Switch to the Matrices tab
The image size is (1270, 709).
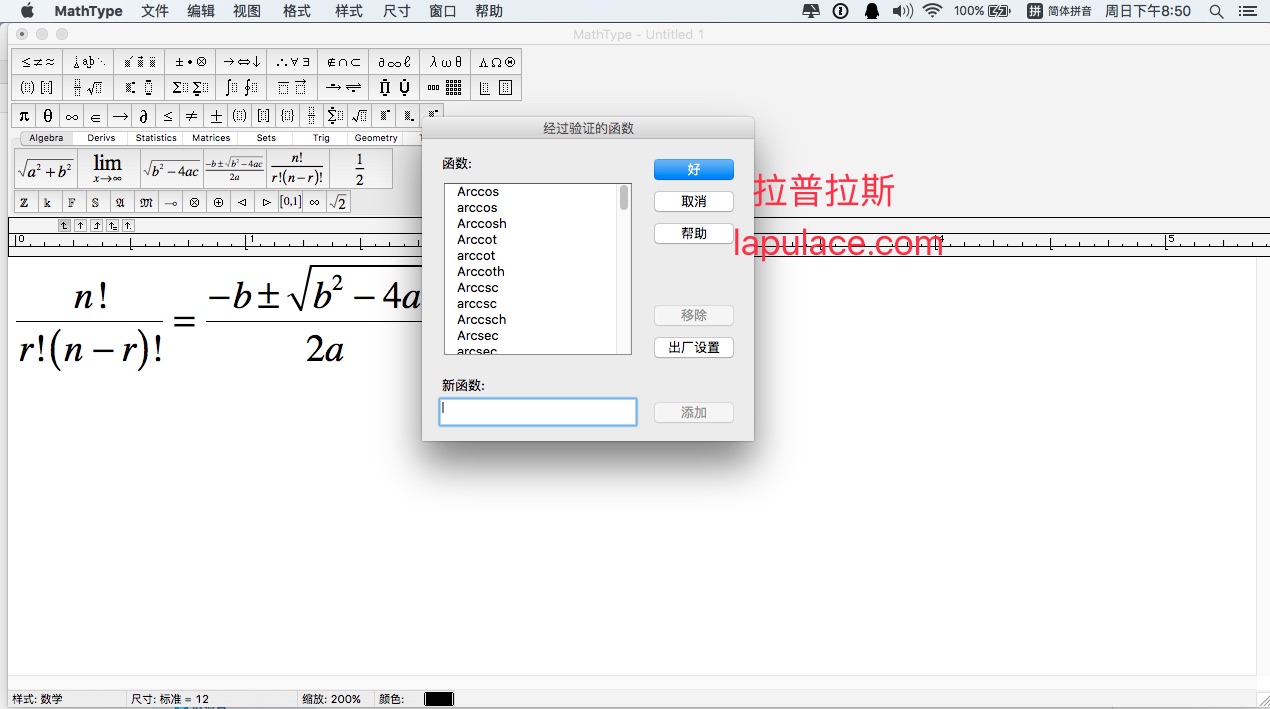211,138
